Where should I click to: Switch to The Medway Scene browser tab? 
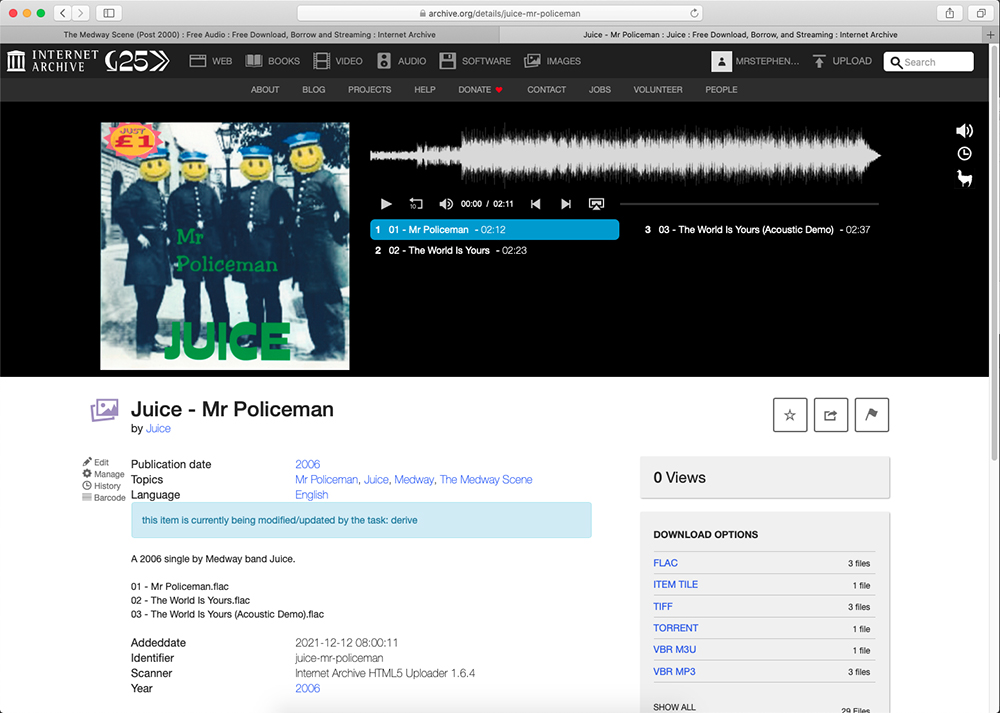[249, 35]
